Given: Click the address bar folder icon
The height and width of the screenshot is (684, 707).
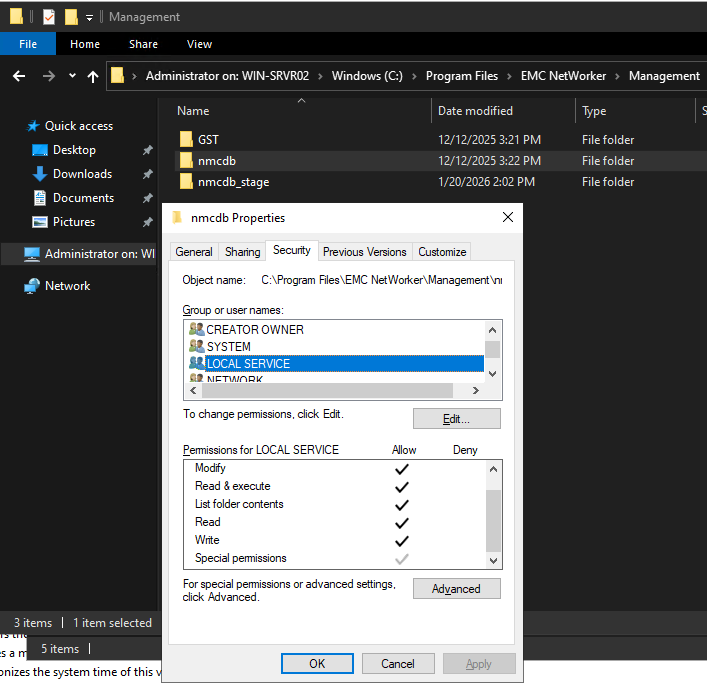Looking at the screenshot, I should click(x=117, y=75).
